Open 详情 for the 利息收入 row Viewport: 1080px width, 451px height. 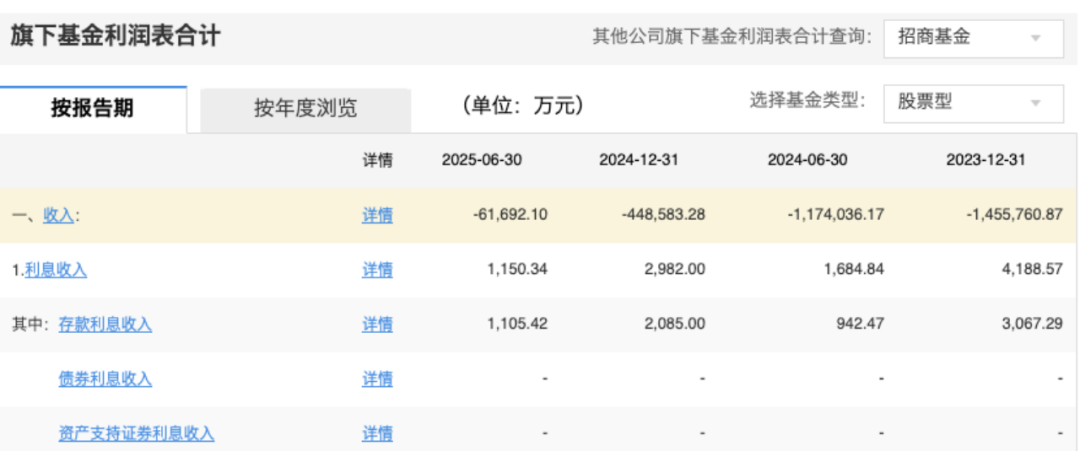[377, 270]
